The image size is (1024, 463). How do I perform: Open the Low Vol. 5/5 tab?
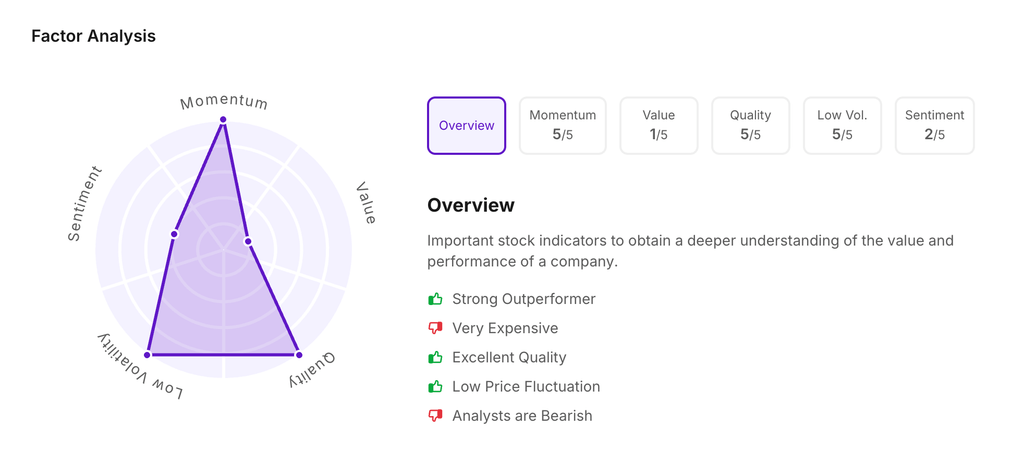(x=842, y=126)
